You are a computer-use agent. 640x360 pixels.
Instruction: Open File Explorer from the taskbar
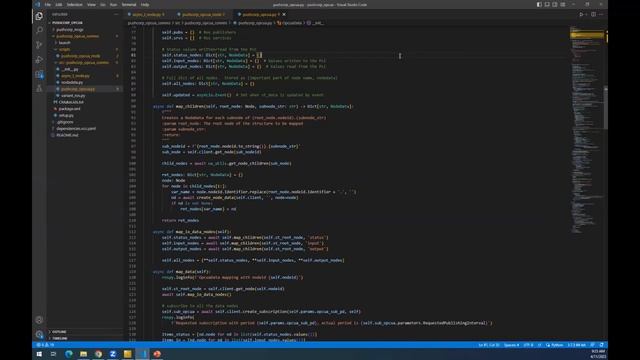tap(83, 354)
